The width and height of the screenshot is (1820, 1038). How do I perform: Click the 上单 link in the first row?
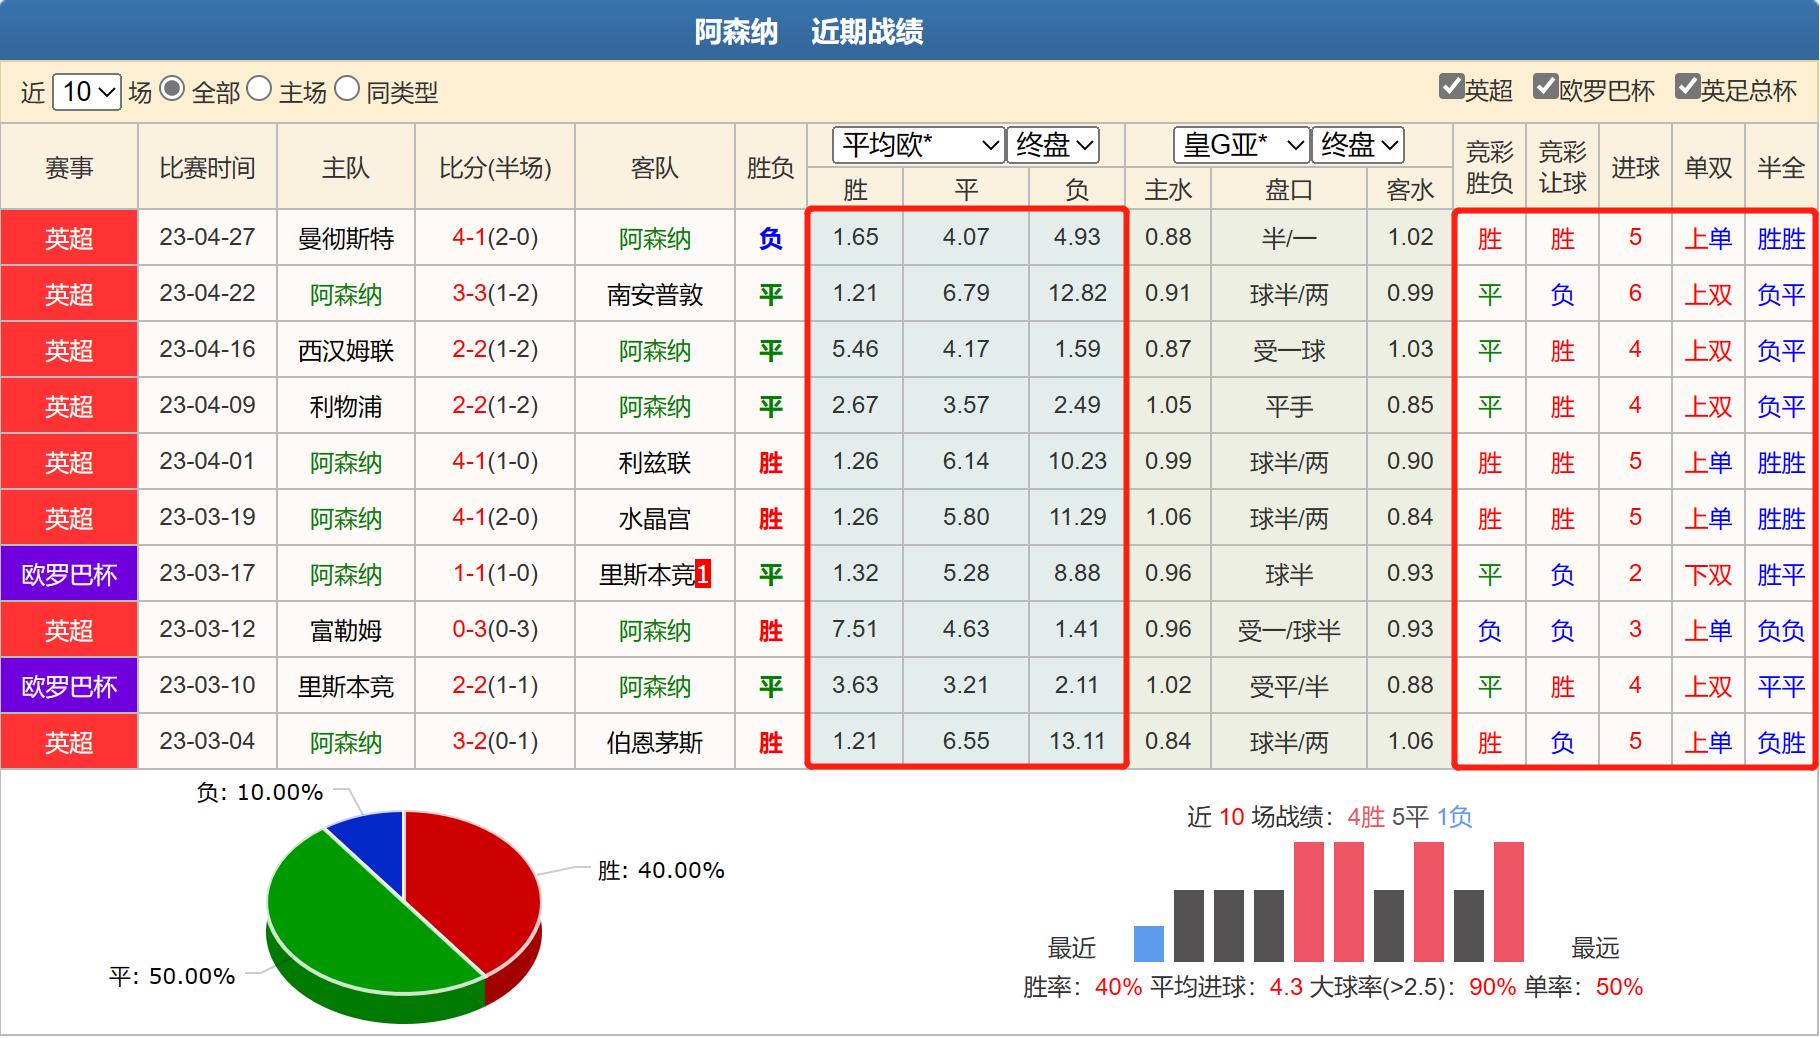[x=1707, y=237]
